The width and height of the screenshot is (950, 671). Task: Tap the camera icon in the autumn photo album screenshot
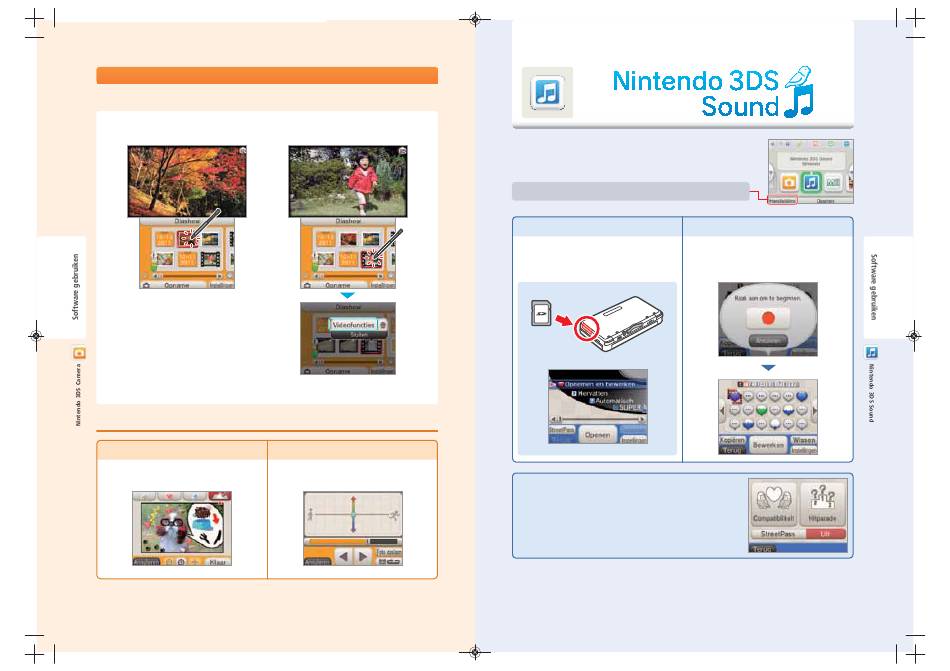[x=146, y=285]
